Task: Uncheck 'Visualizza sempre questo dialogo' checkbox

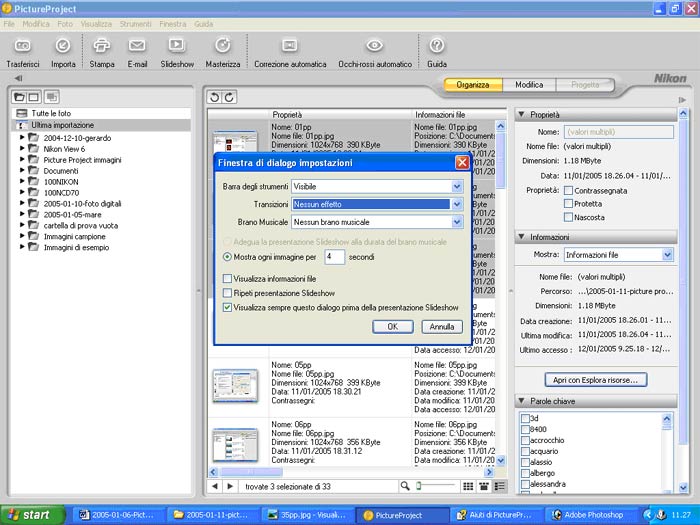Action: tap(227, 308)
